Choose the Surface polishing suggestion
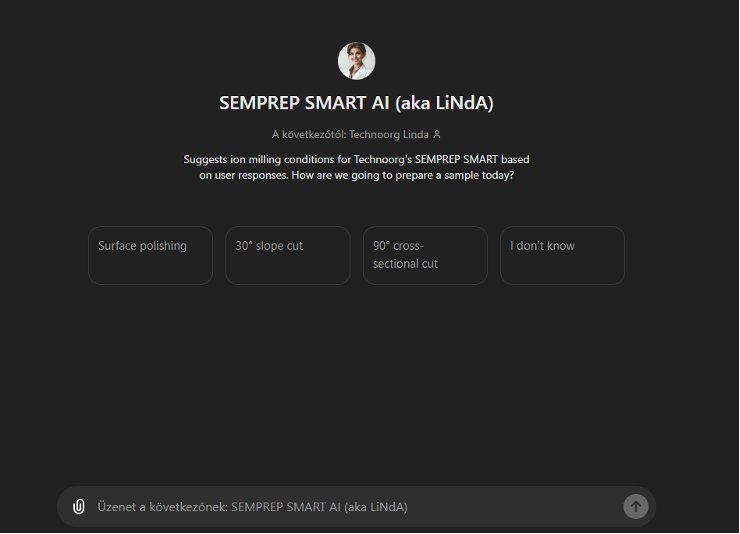740x534 pixels. tap(151, 255)
